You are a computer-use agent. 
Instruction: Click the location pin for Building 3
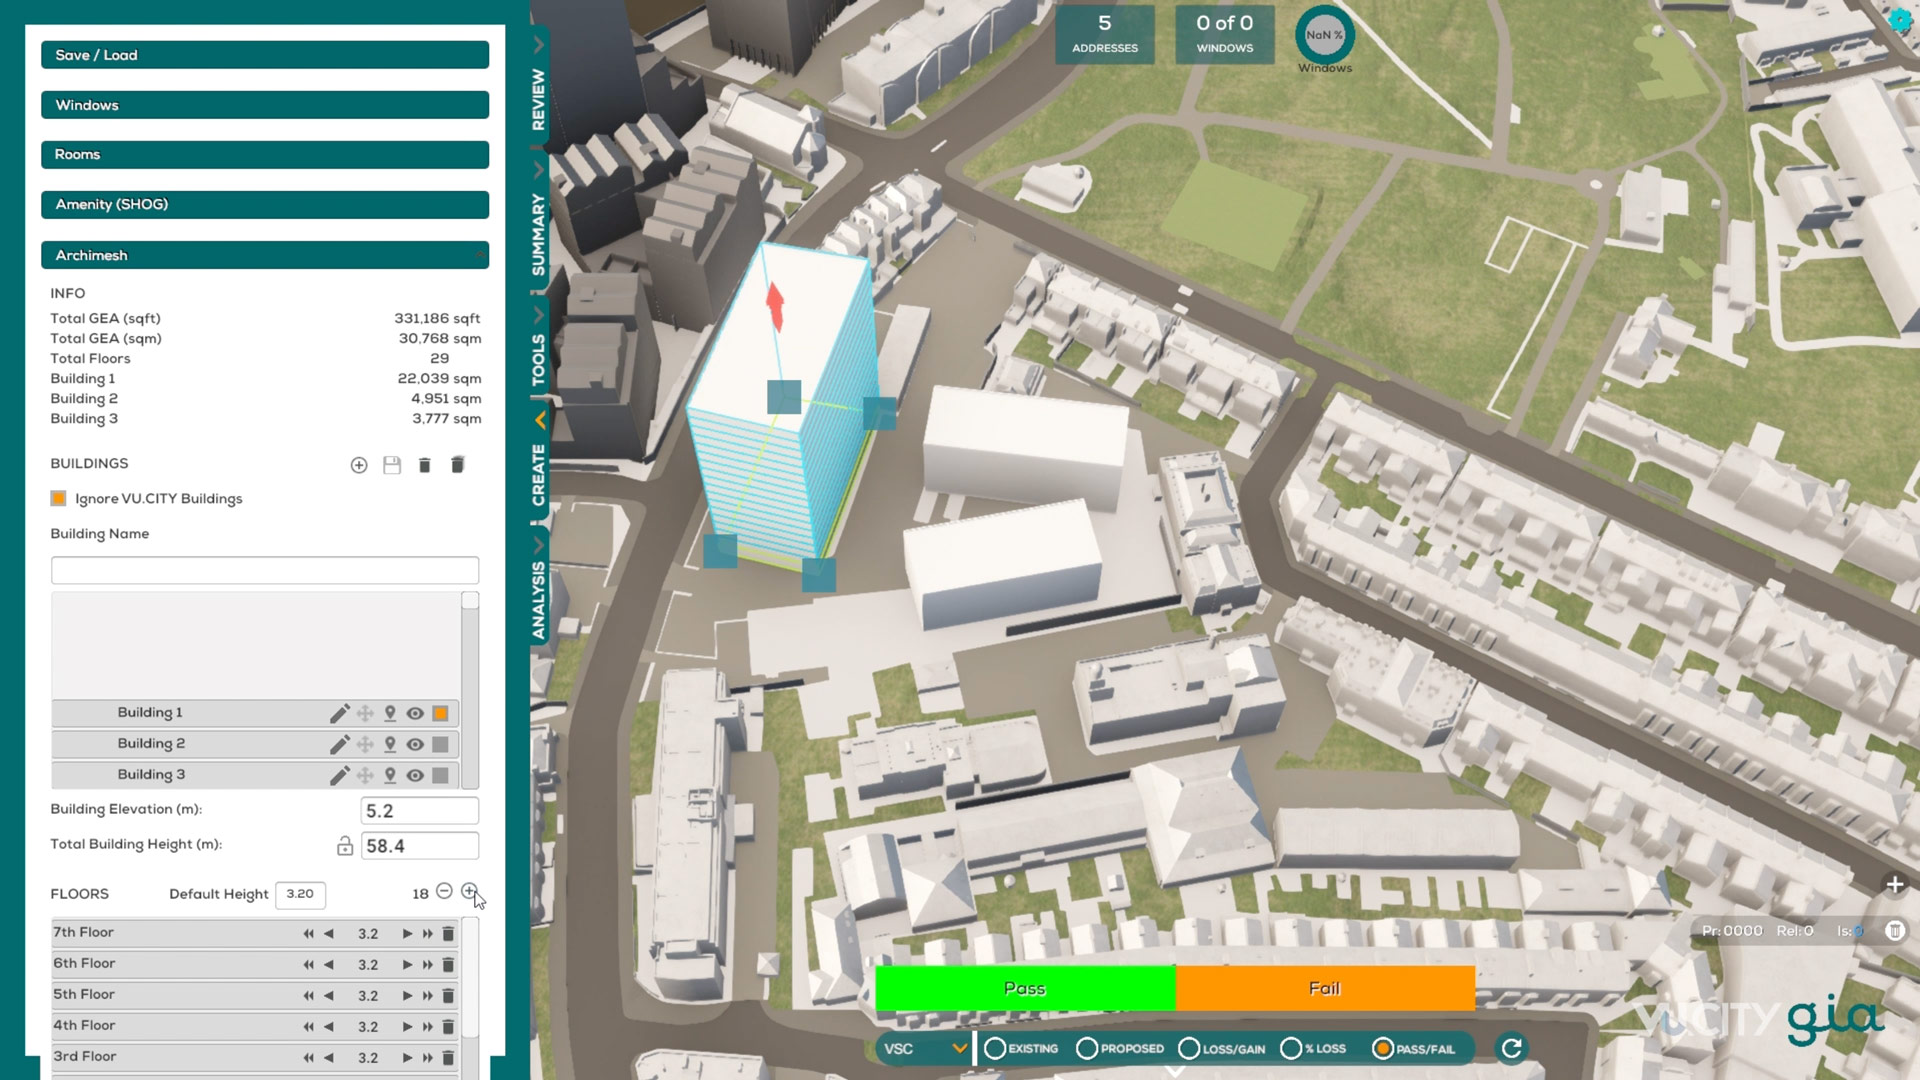point(390,775)
